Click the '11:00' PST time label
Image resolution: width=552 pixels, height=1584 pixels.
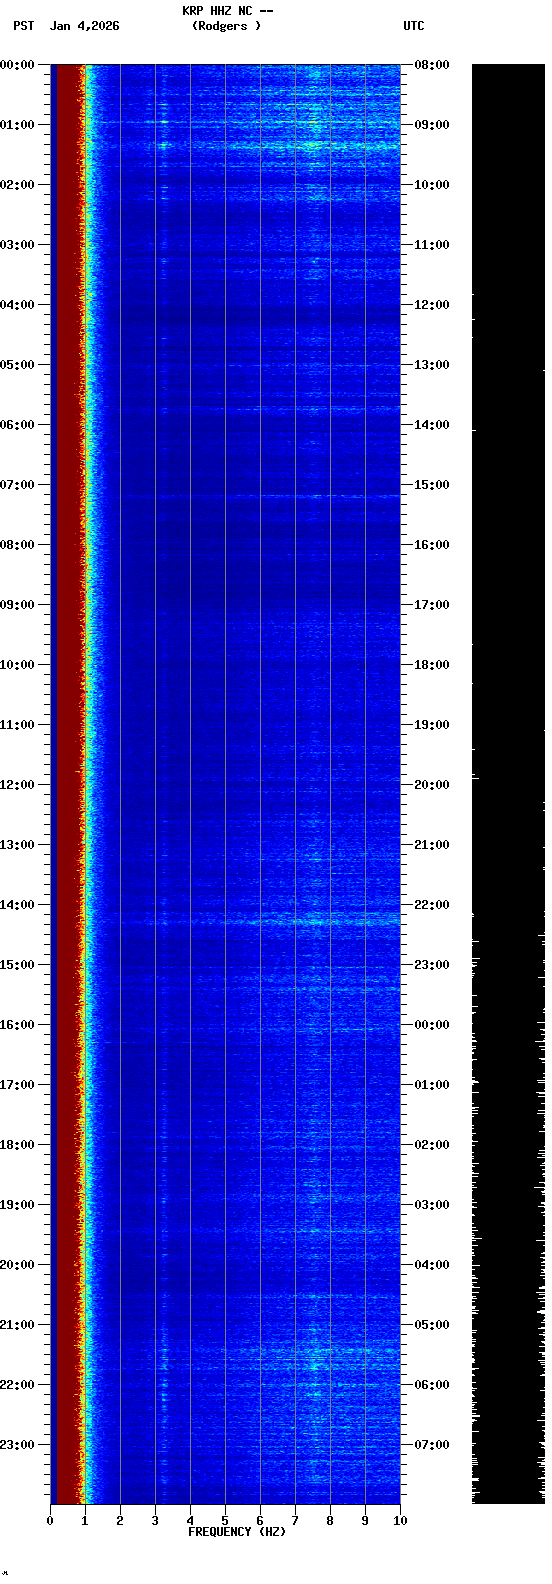[x=18, y=725]
